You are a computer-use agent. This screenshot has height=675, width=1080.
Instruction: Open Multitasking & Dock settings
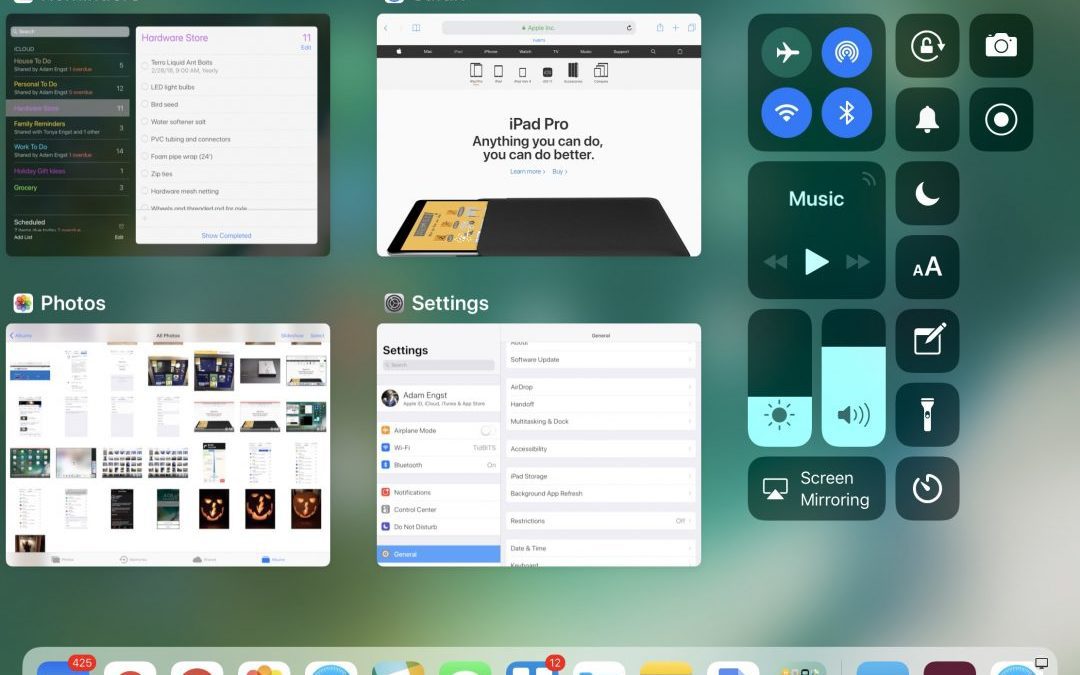click(x=601, y=422)
